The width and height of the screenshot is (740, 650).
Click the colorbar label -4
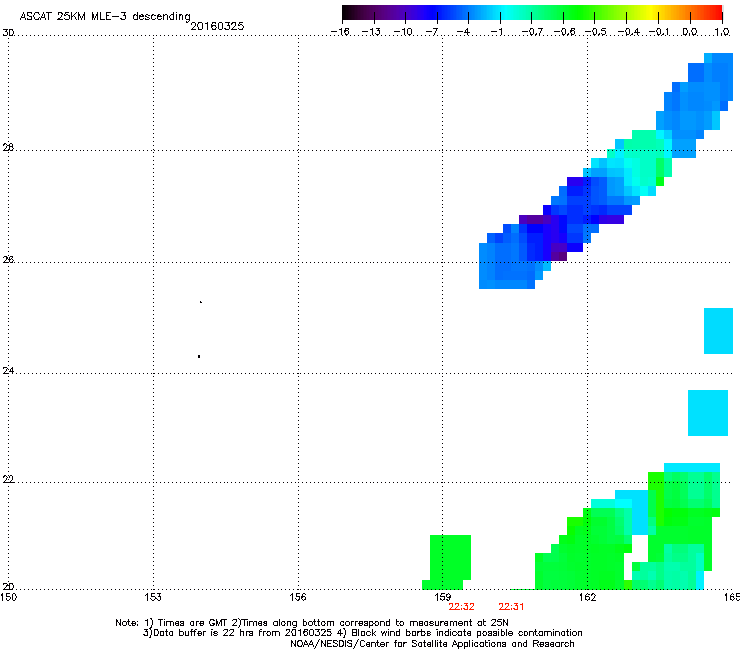[x=464, y=32]
